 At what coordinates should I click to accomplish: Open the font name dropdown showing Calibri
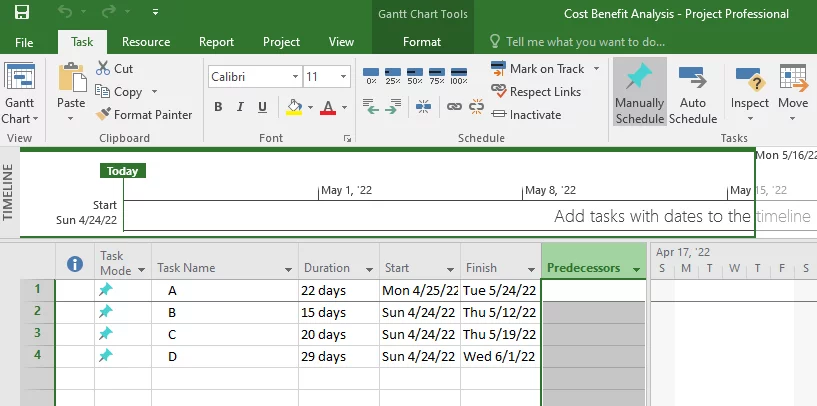[x=295, y=76]
